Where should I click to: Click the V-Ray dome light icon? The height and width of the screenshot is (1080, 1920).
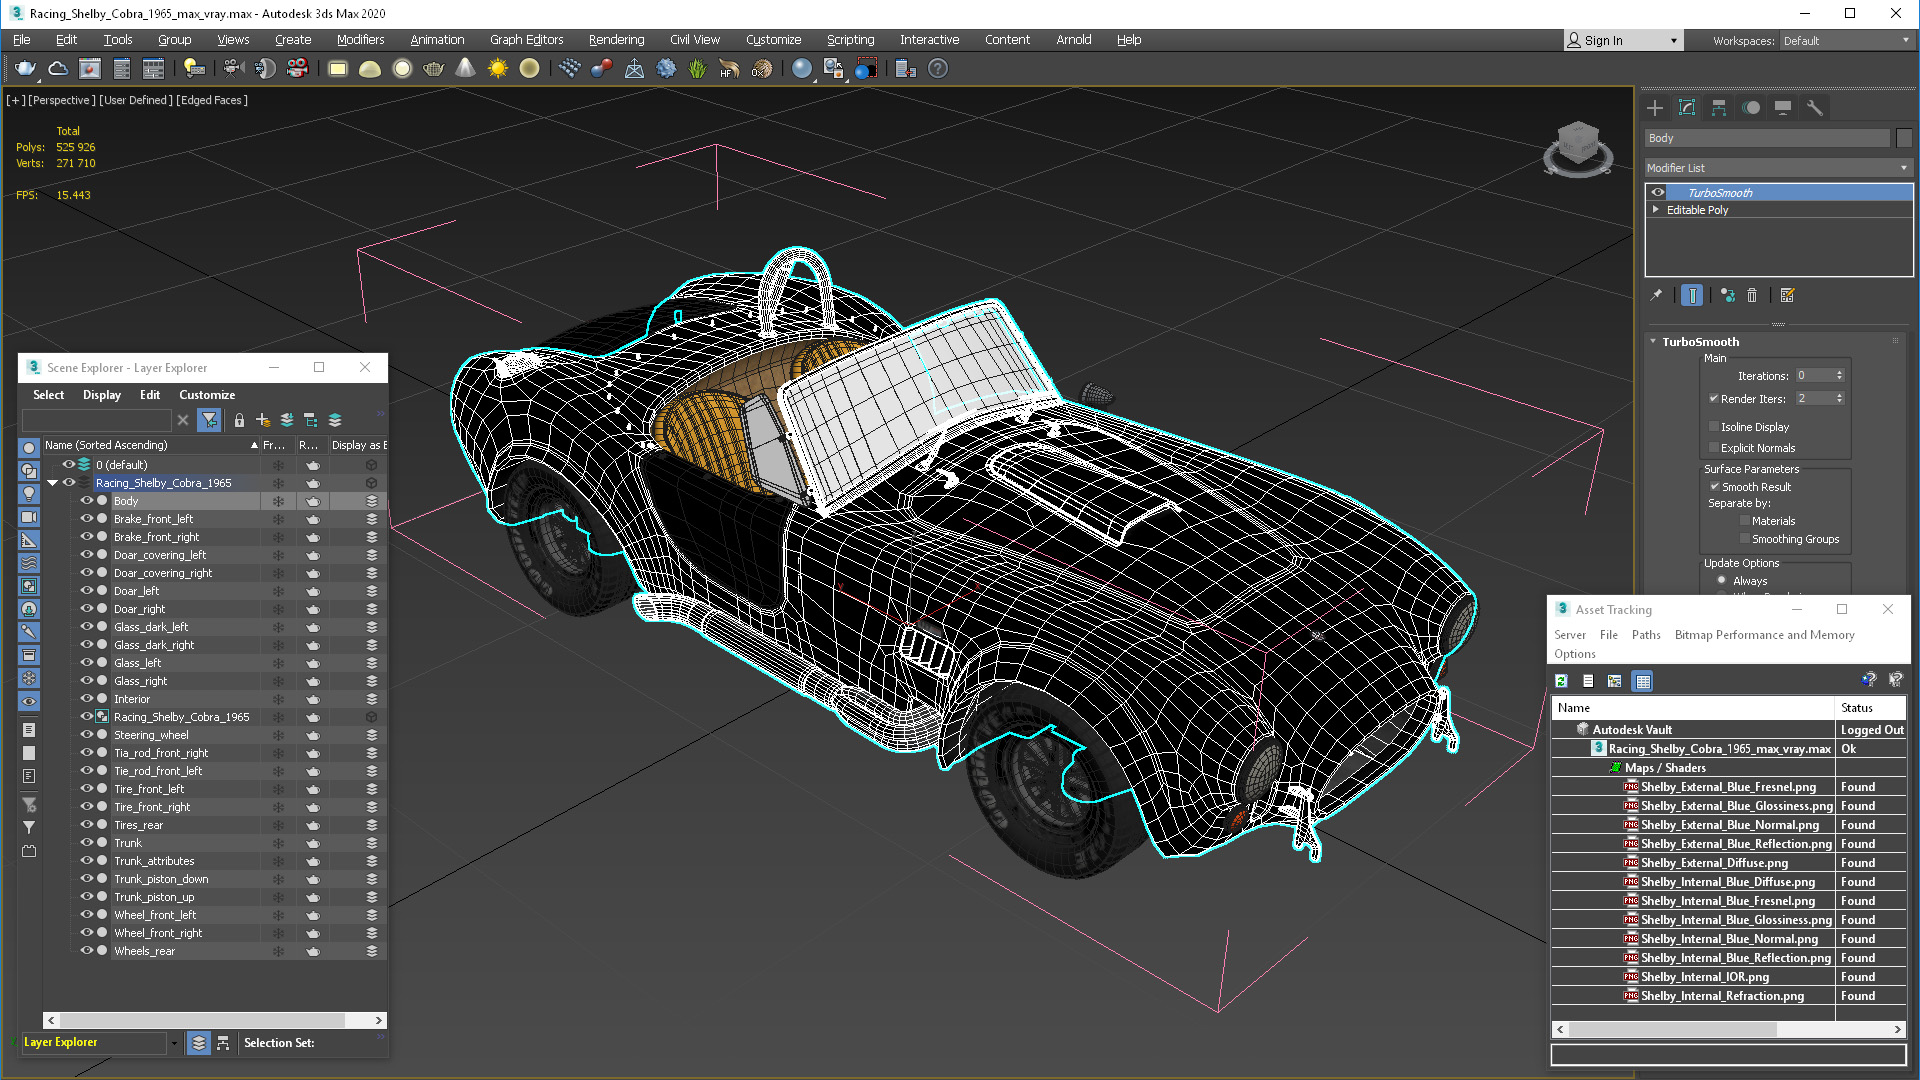click(370, 69)
